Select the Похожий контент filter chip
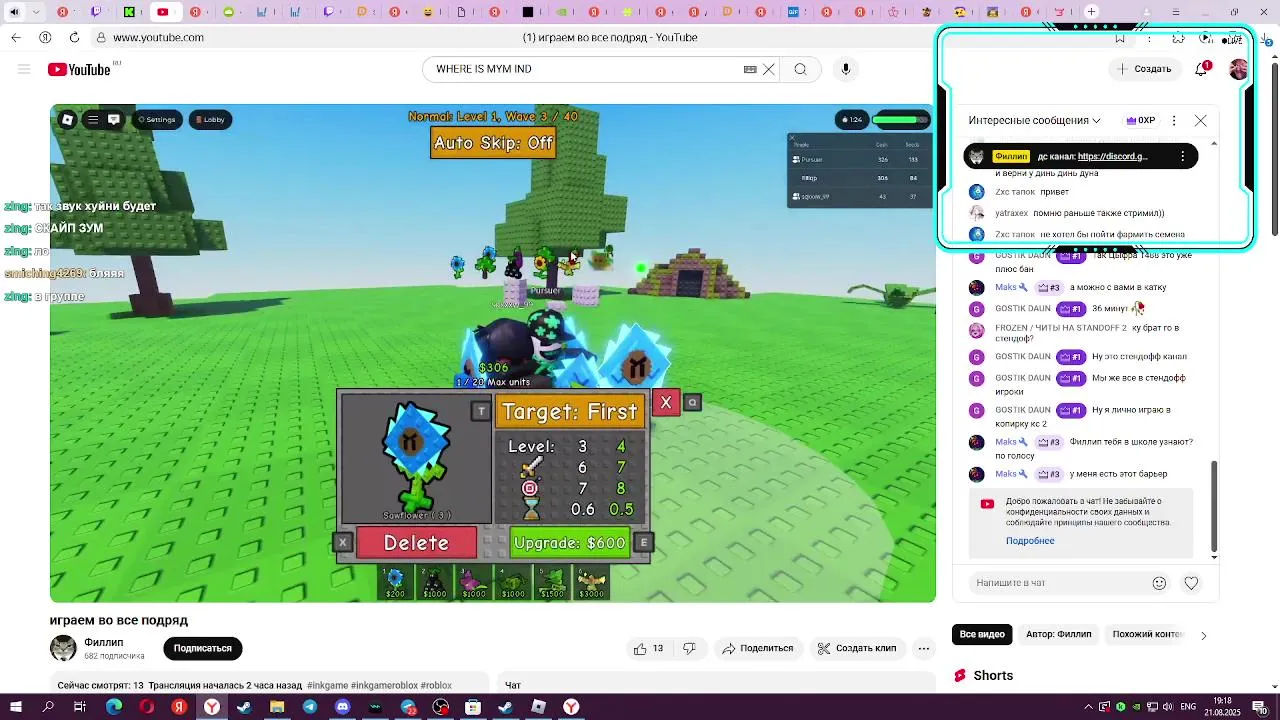The height and width of the screenshot is (720, 1280). (1146, 634)
